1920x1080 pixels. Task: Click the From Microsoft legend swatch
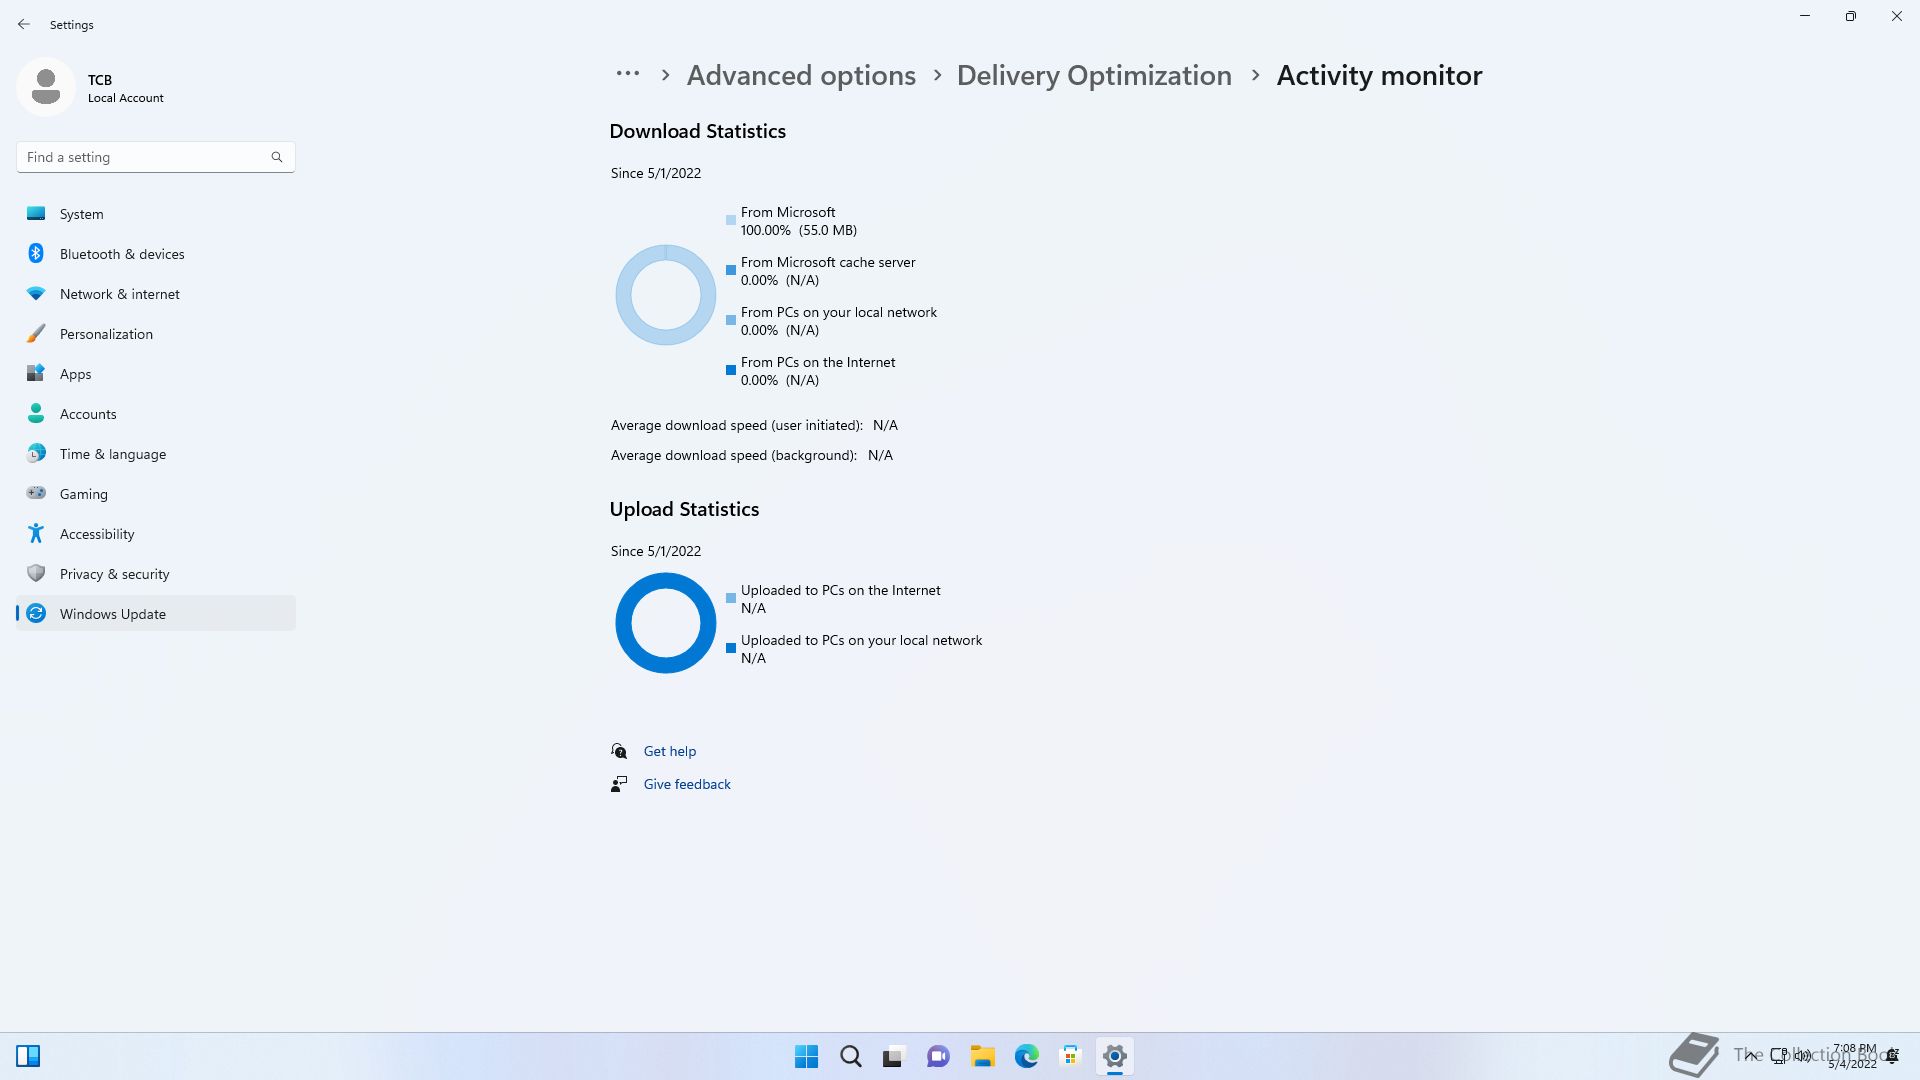click(x=731, y=220)
